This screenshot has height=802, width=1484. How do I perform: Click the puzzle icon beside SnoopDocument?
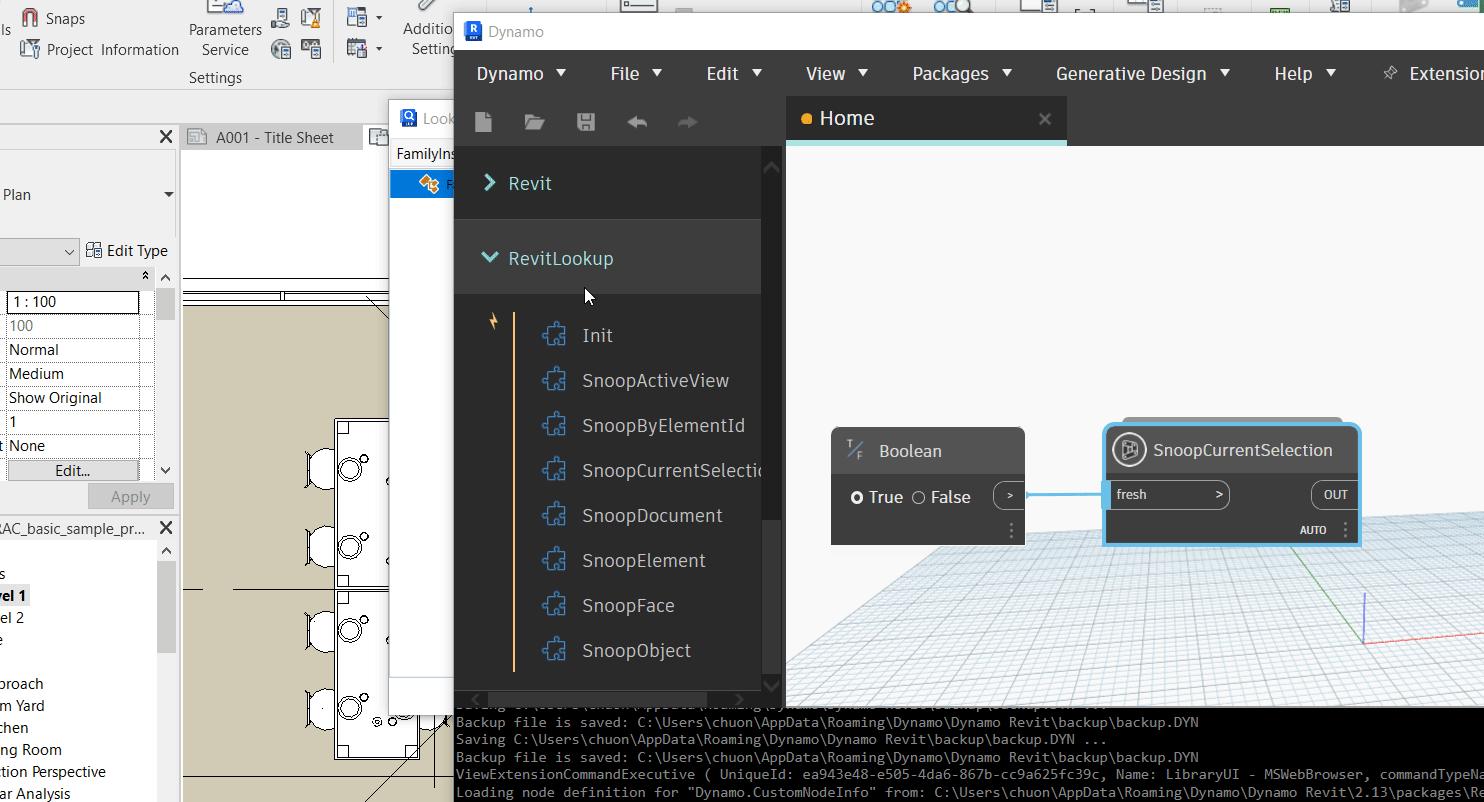554,515
